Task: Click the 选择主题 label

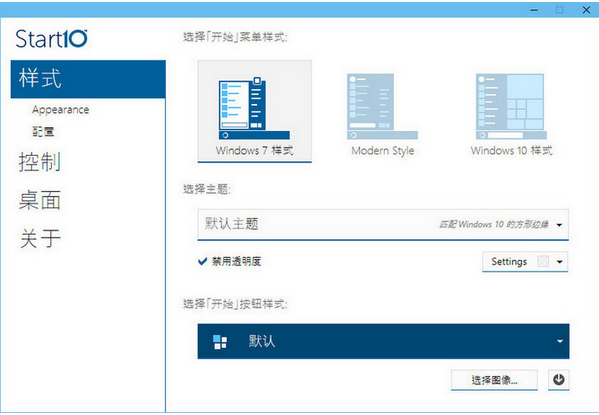Action: [x=207, y=189]
